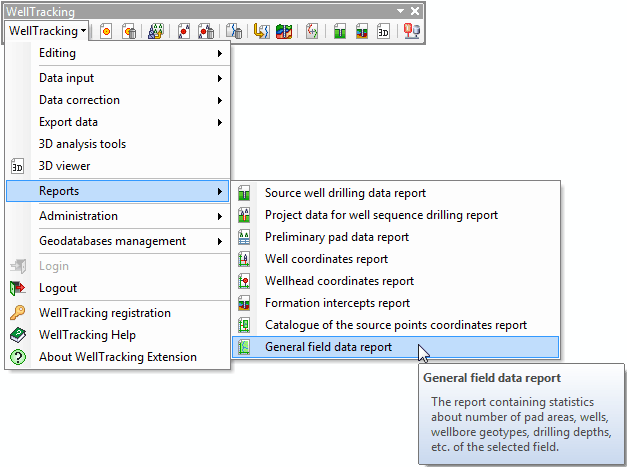
Task: Click the Project data for well sequence drilling report icon
Action: coord(244,215)
